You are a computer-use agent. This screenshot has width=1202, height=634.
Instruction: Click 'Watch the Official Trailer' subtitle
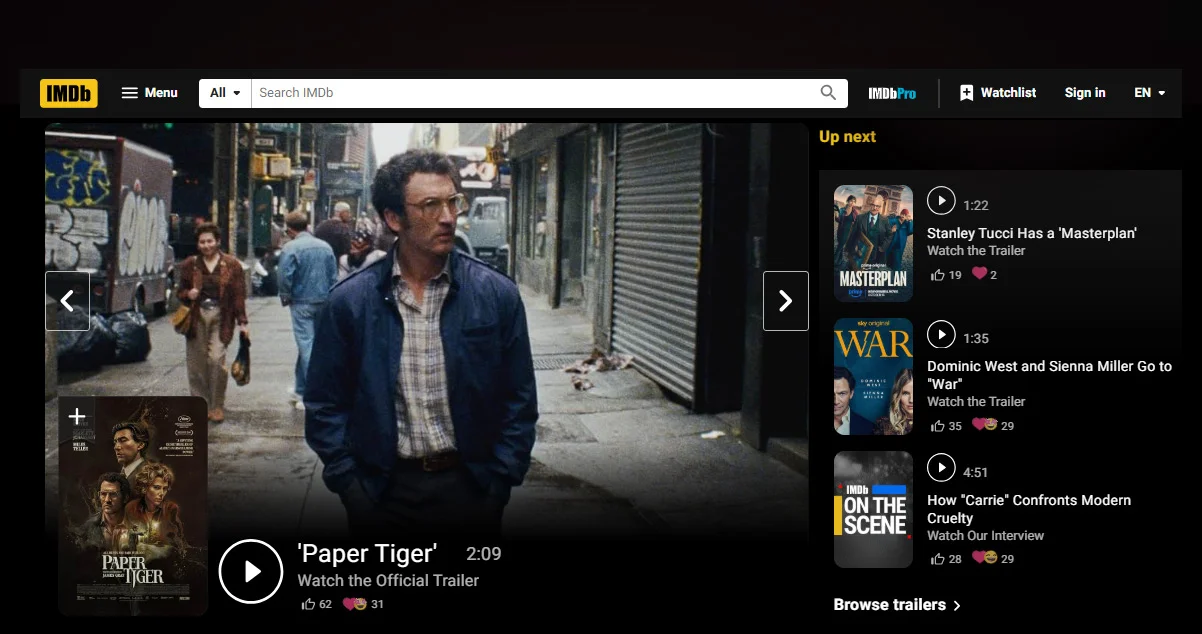coord(388,580)
